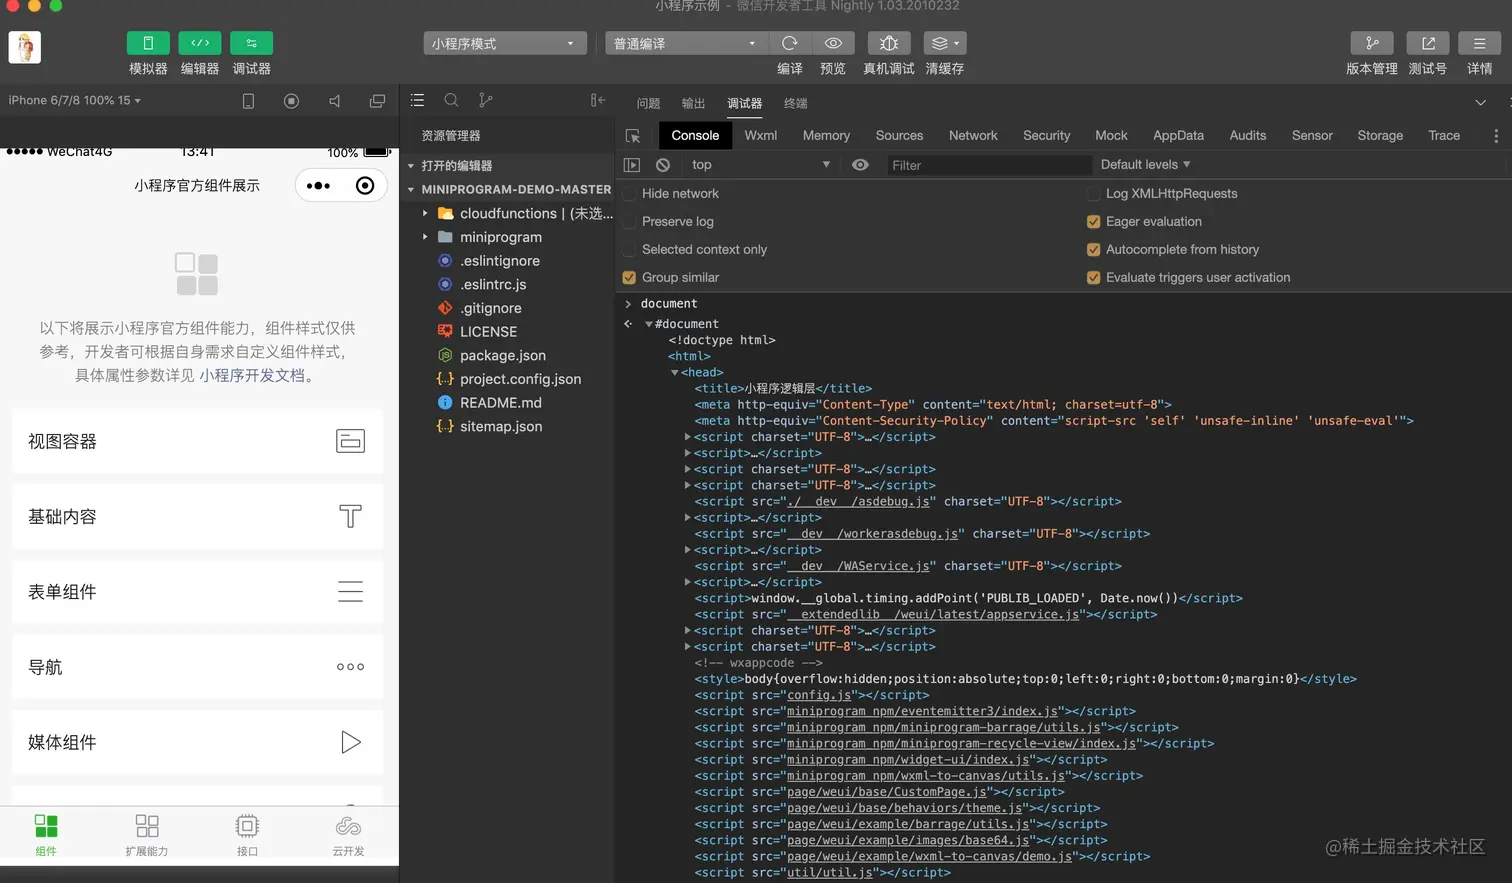Disable Evaluate triggers user activation checkbox
1512x883 pixels.
1093,278
